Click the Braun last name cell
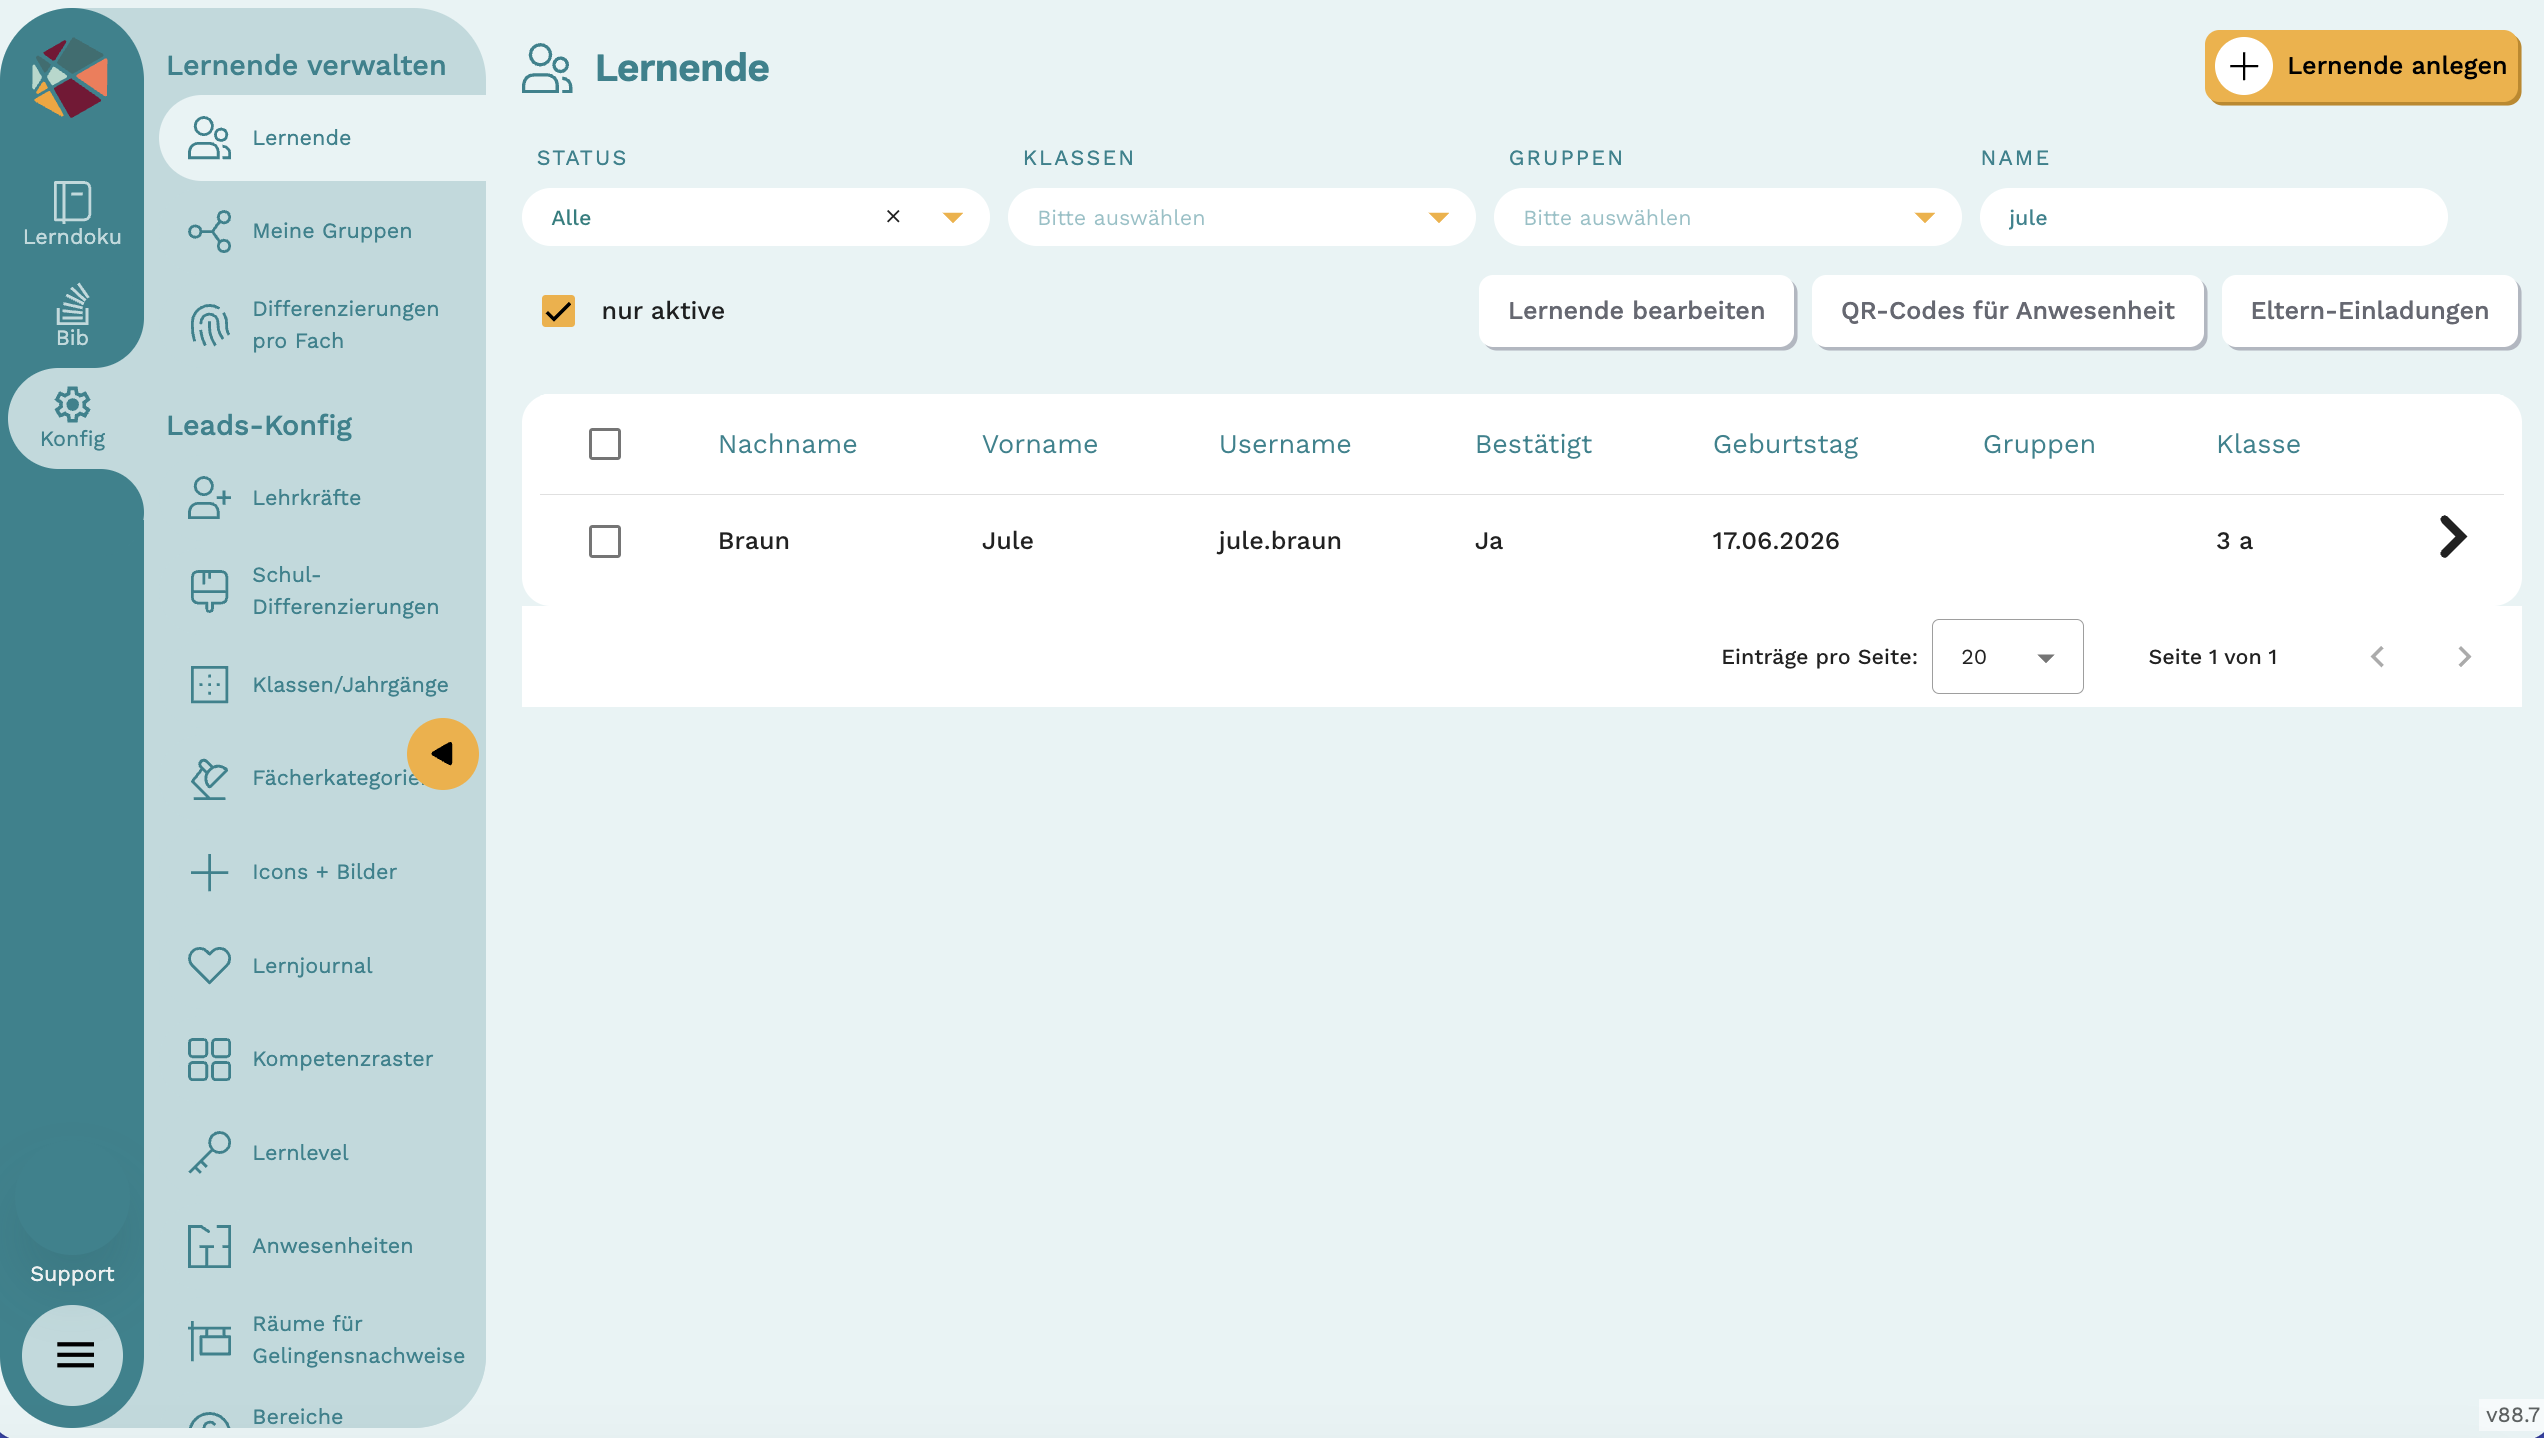This screenshot has height=1438, width=2544. (x=753, y=541)
